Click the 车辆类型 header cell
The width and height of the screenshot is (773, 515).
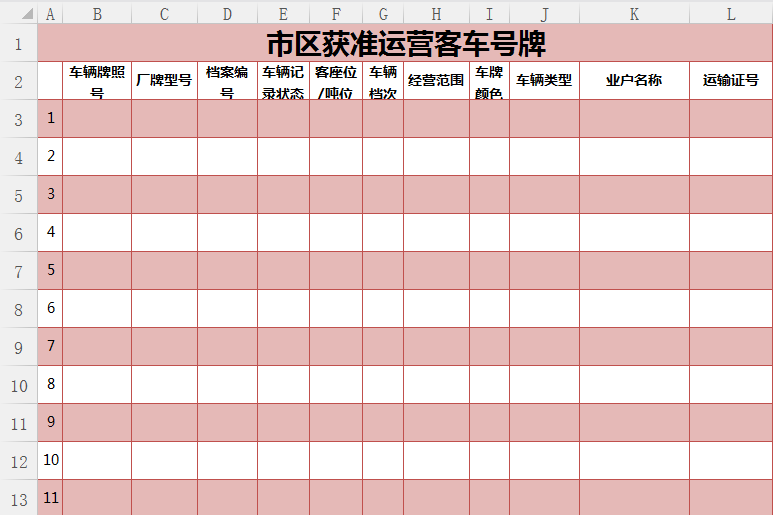coord(544,81)
